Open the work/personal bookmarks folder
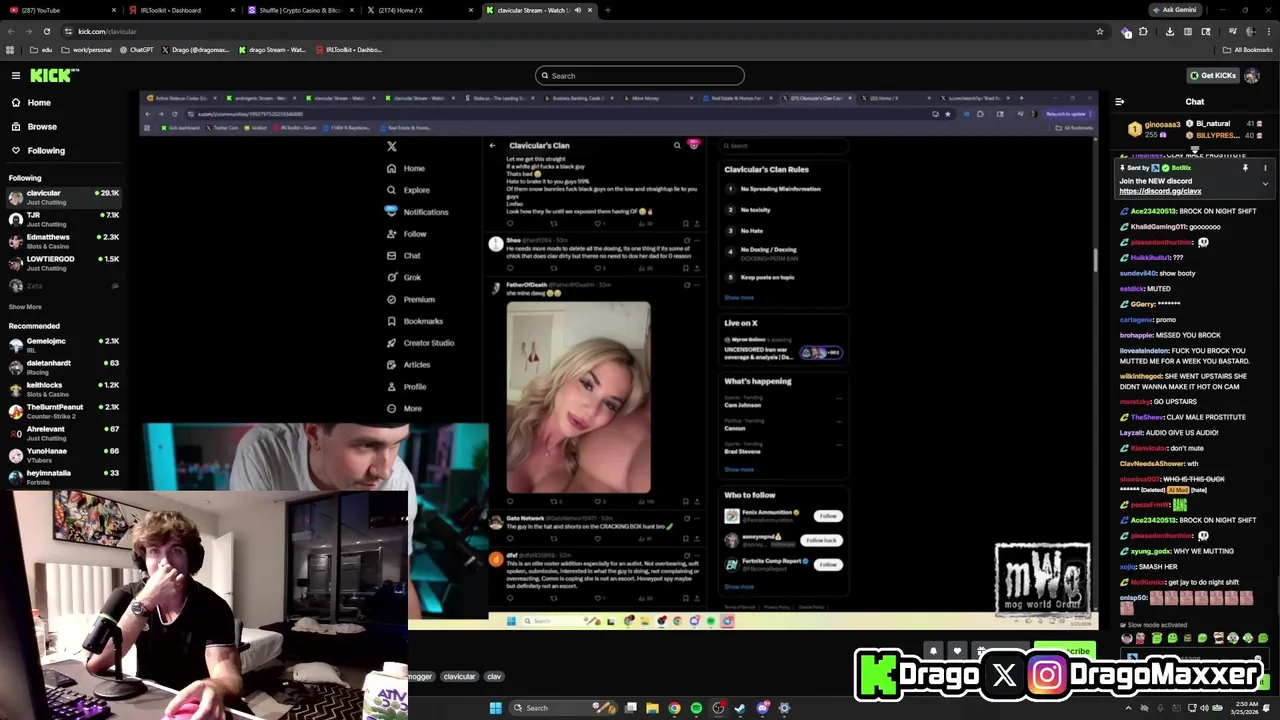The width and height of the screenshot is (1280, 720). point(87,49)
